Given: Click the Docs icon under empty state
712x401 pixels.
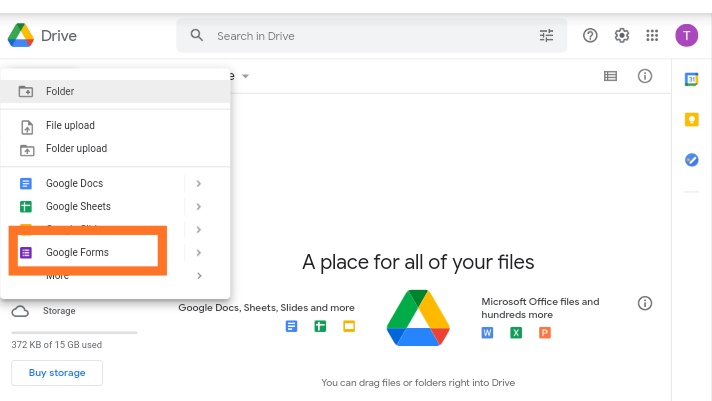Looking at the screenshot, I should 292,326.
